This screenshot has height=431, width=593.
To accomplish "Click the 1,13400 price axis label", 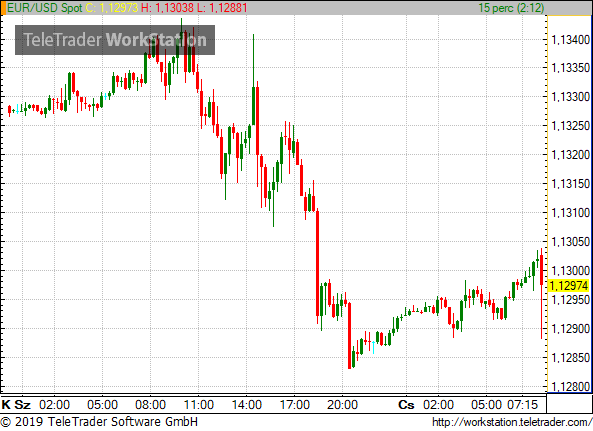I will pyautogui.click(x=570, y=39).
